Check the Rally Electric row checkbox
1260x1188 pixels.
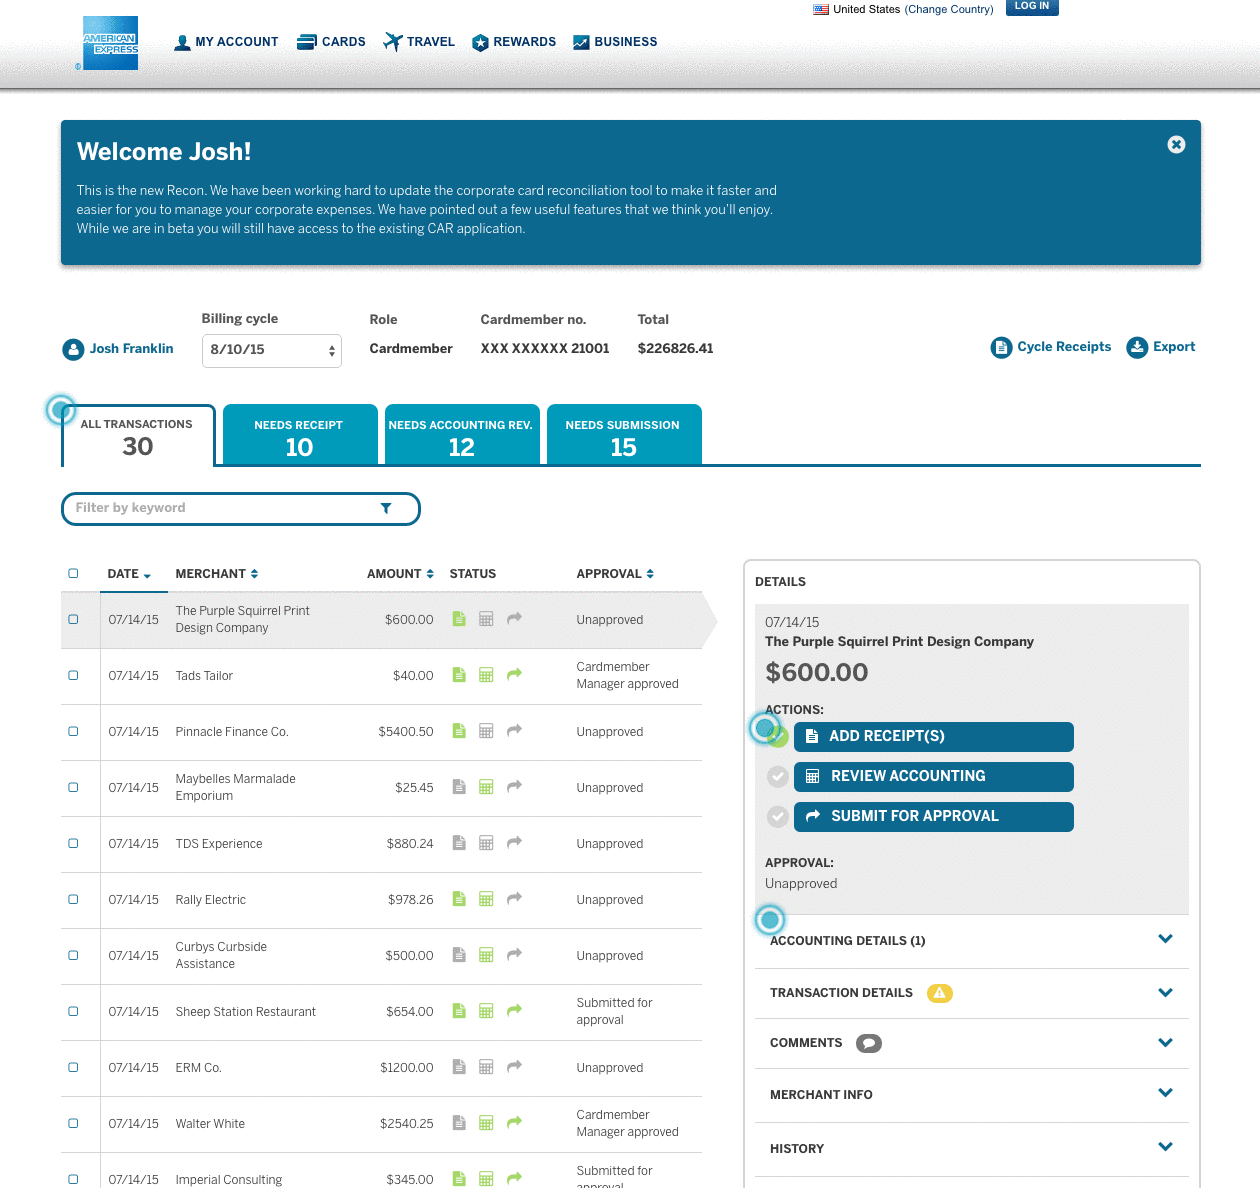[73, 899]
